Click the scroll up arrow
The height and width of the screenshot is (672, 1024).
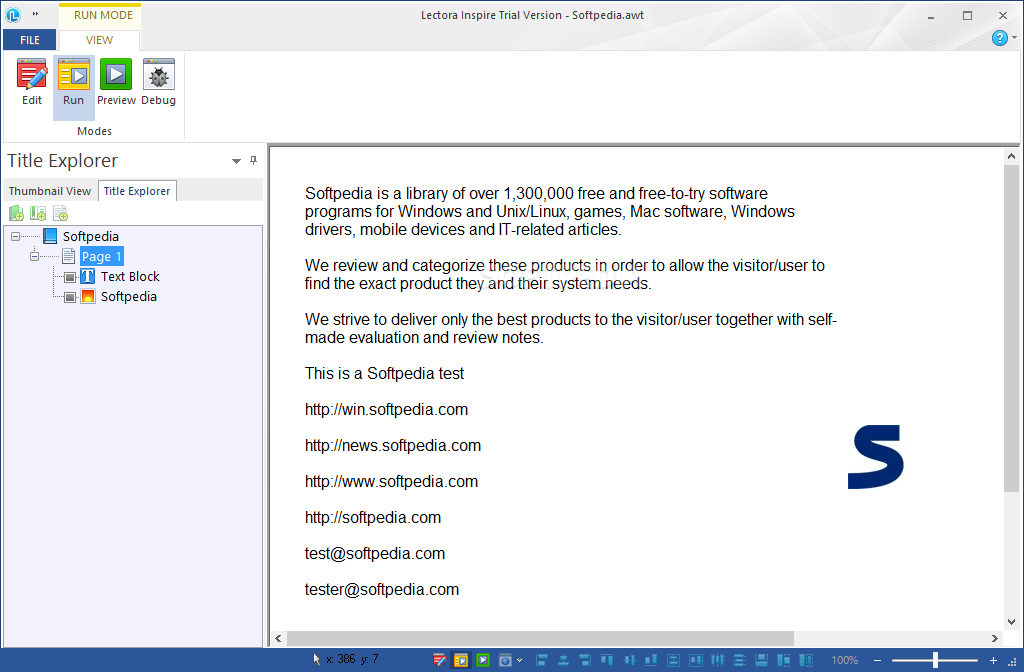click(x=1011, y=156)
